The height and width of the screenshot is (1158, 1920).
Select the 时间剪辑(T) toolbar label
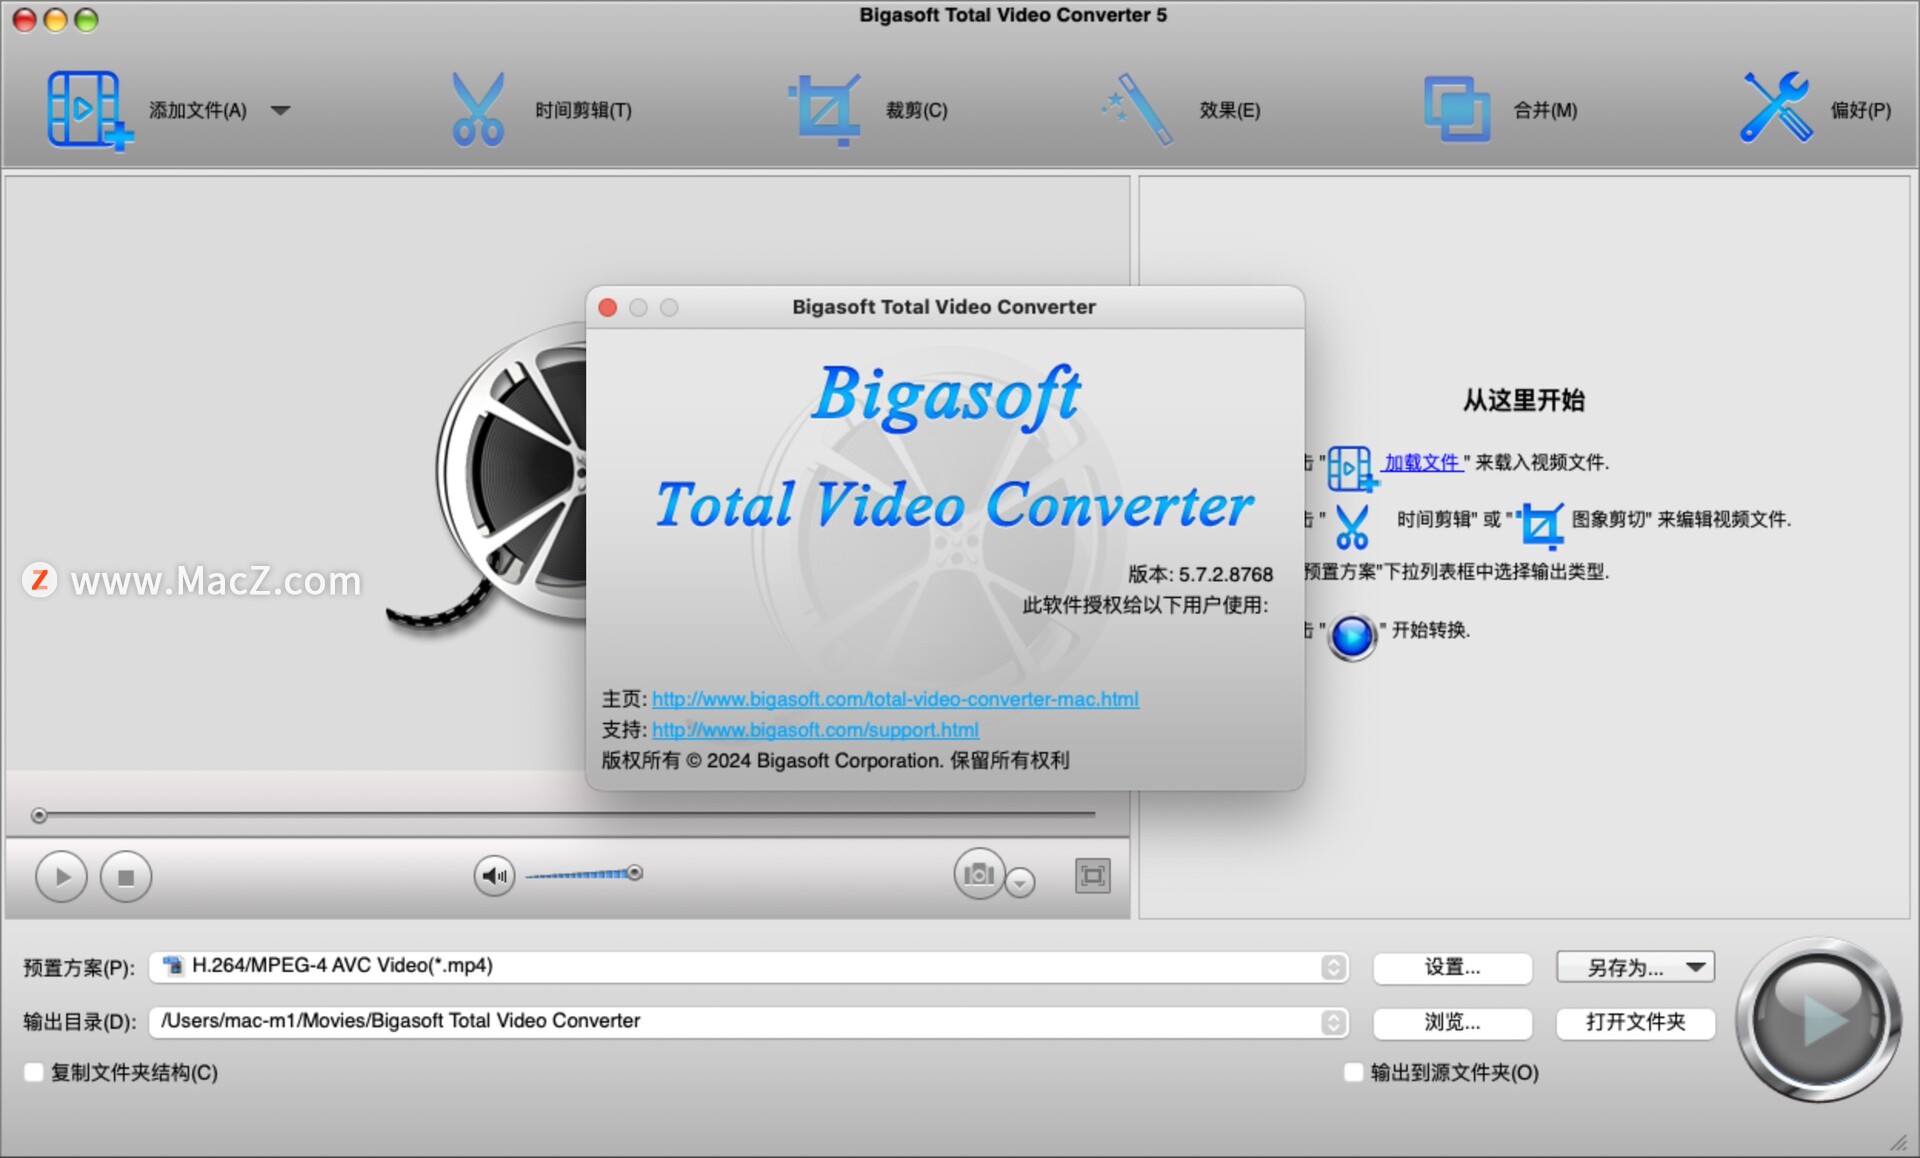coord(583,110)
